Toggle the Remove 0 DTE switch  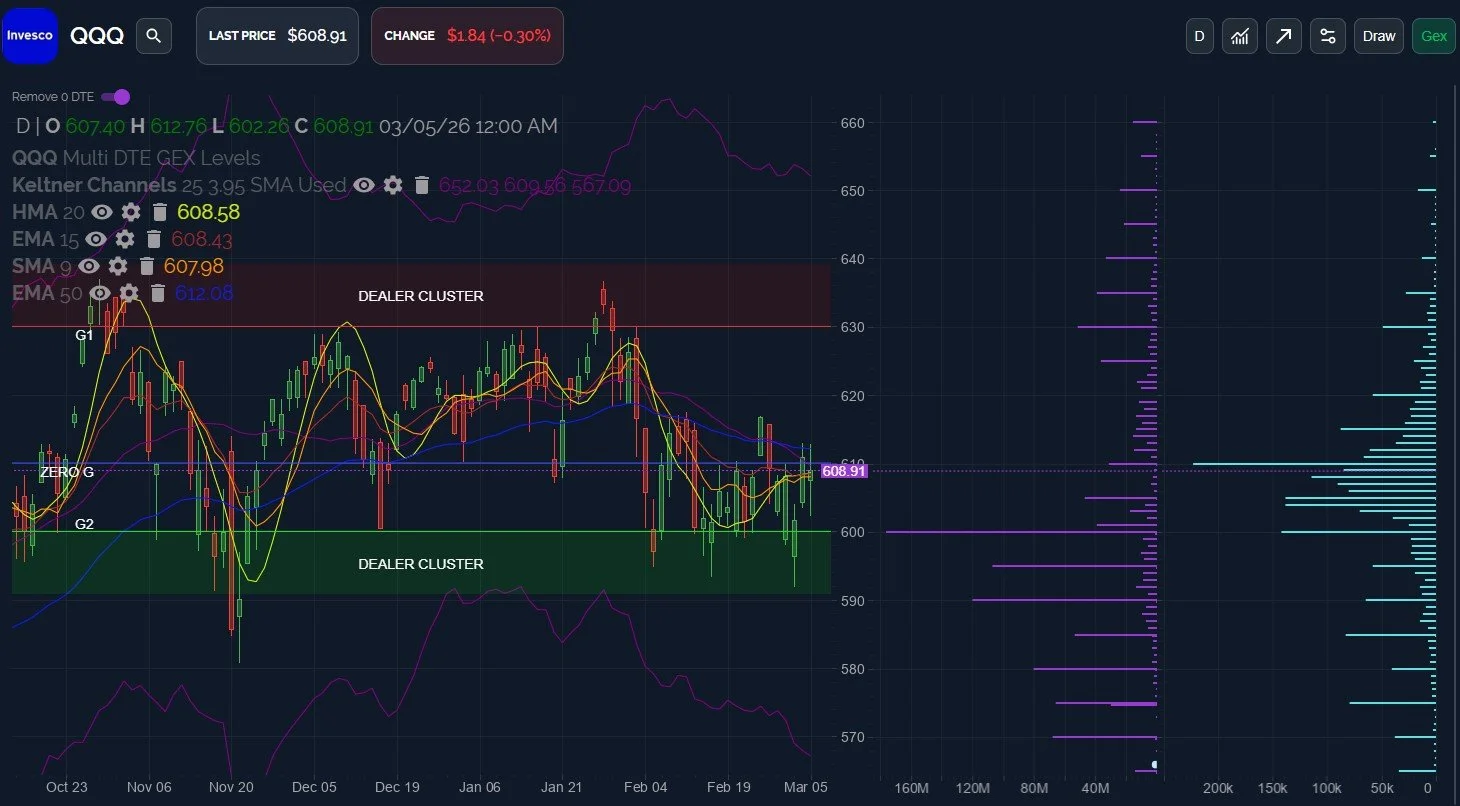[x=116, y=97]
